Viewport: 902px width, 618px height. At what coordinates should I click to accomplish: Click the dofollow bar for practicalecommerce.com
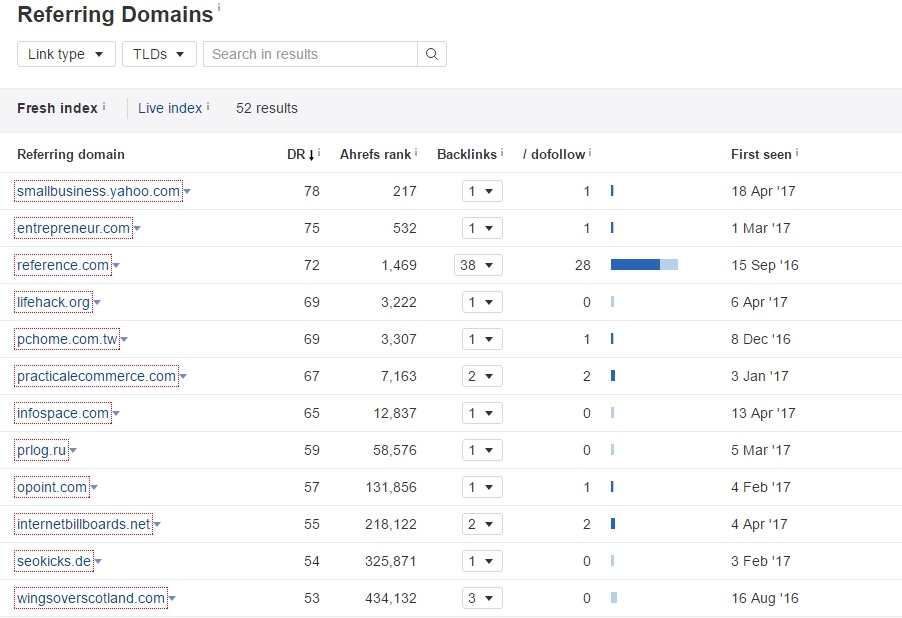pyautogui.click(x=613, y=376)
